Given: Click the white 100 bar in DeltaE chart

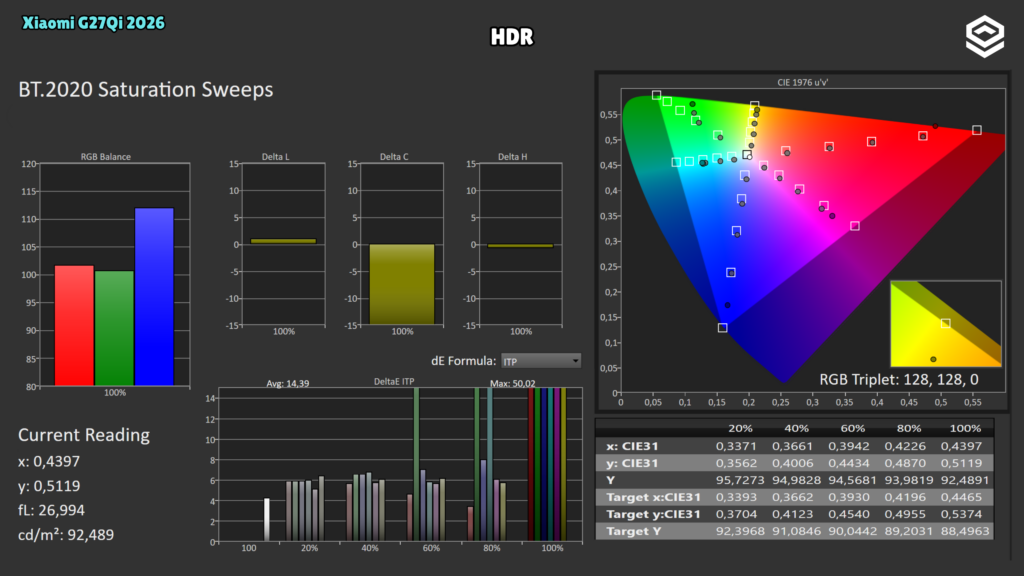Looking at the screenshot, I should (x=266, y=520).
